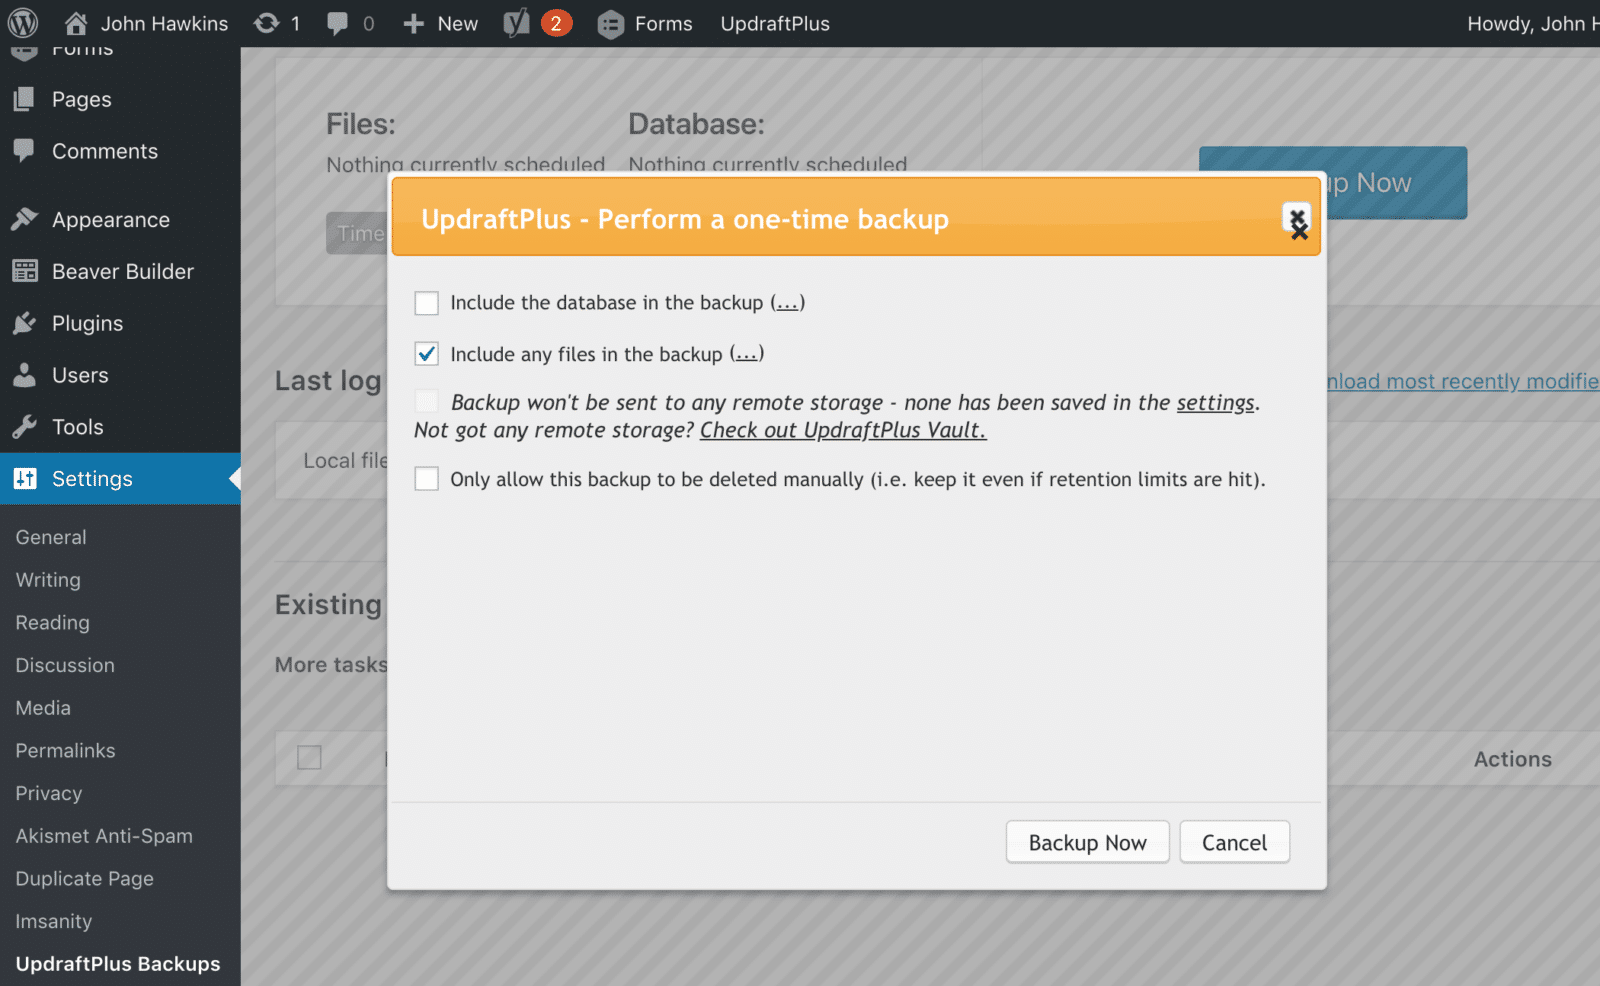This screenshot has width=1600, height=986.
Task: Select UpdraftPlus in the admin bar
Action: [x=774, y=23]
